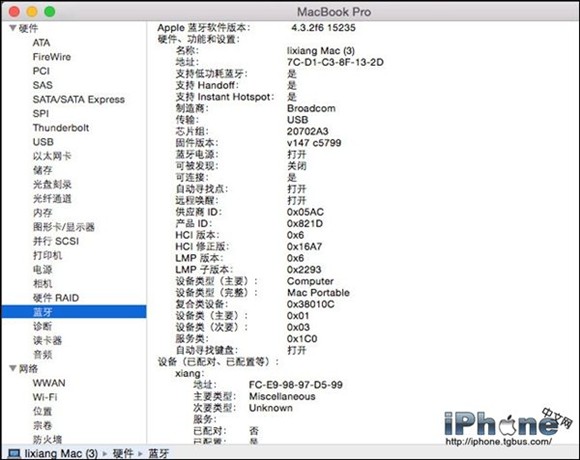This screenshot has height=460, width=580.
Task: Open the 图形卡/显示器 graphics entry
Action: pyautogui.click(x=64, y=227)
